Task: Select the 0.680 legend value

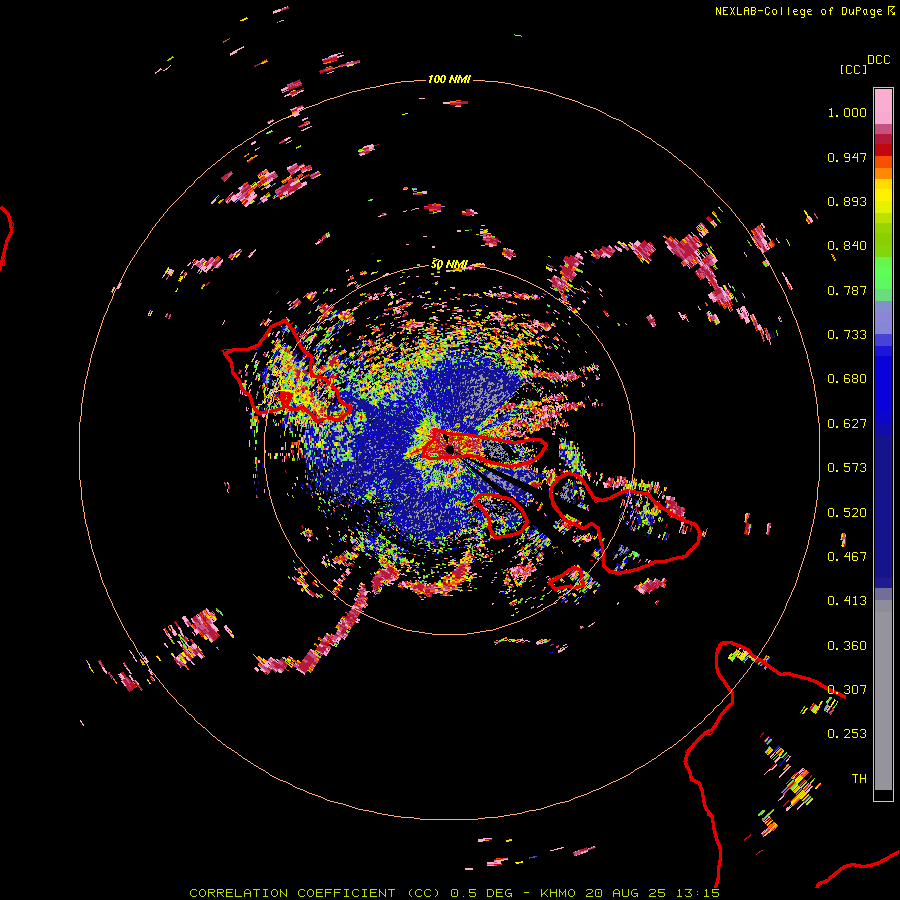Action: (847, 379)
